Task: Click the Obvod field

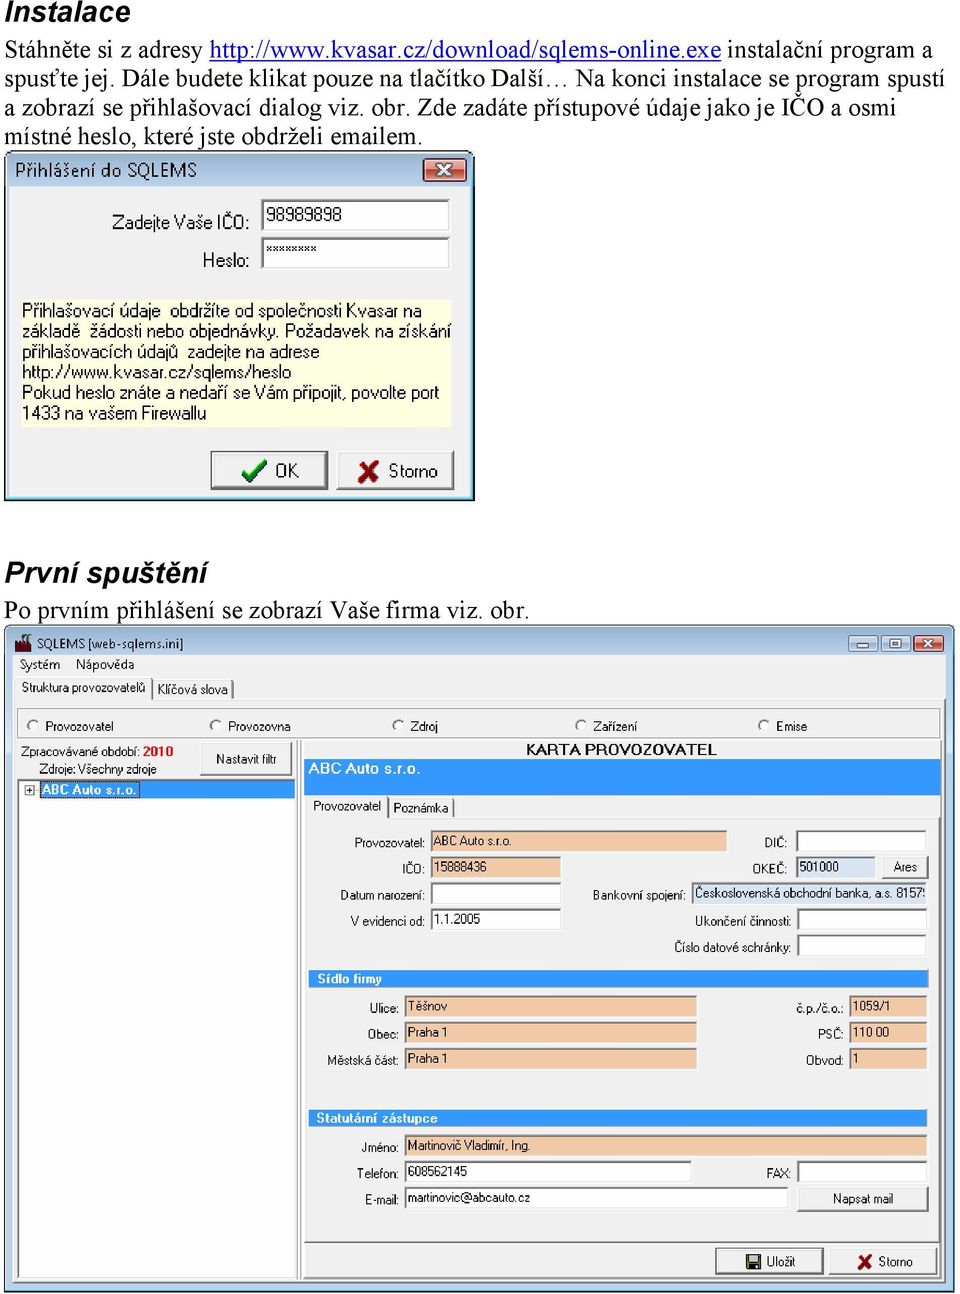Action: (888, 1058)
